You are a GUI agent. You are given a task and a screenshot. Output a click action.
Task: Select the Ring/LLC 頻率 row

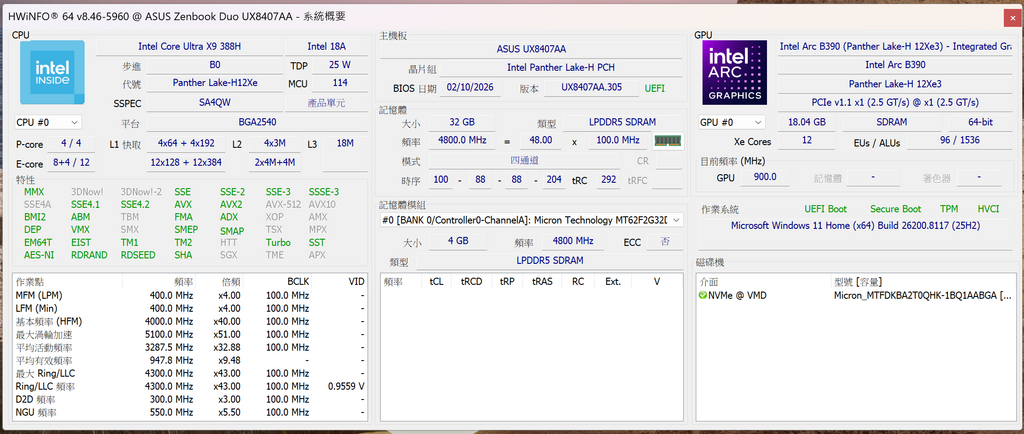coord(189,386)
